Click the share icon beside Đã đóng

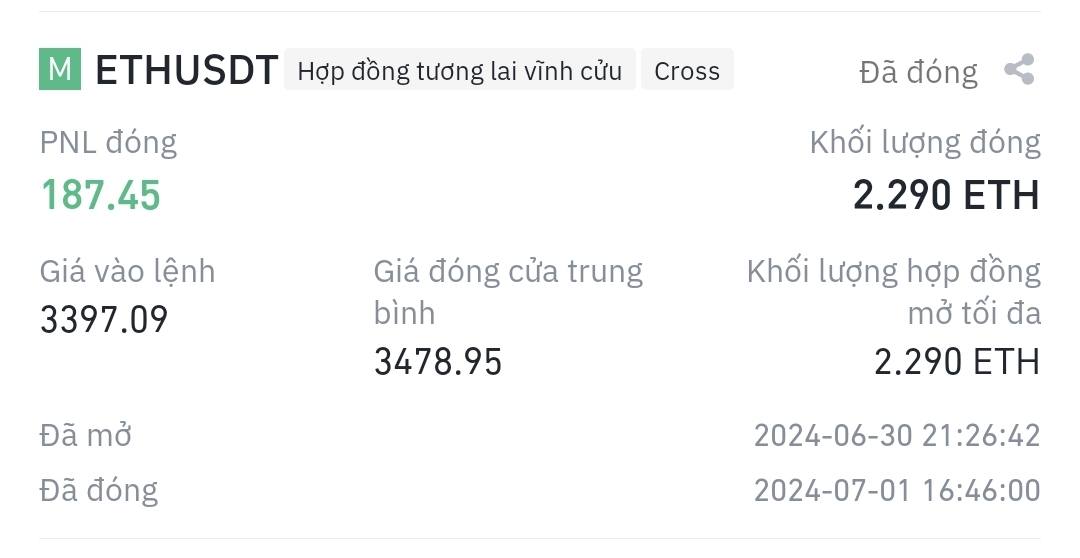pyautogui.click(x=1019, y=70)
